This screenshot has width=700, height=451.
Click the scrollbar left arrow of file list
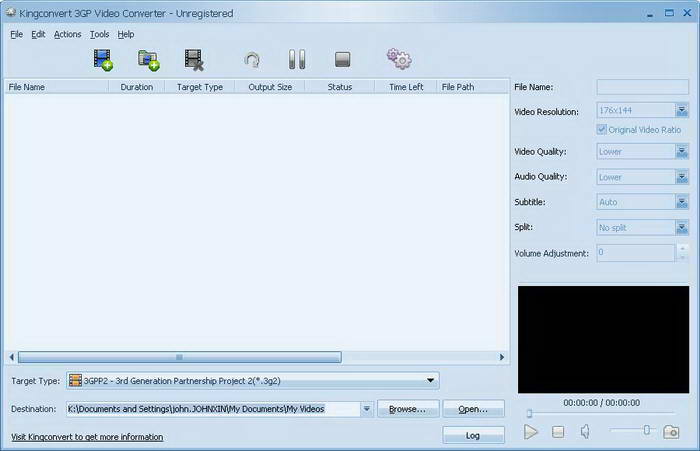(x=12, y=357)
